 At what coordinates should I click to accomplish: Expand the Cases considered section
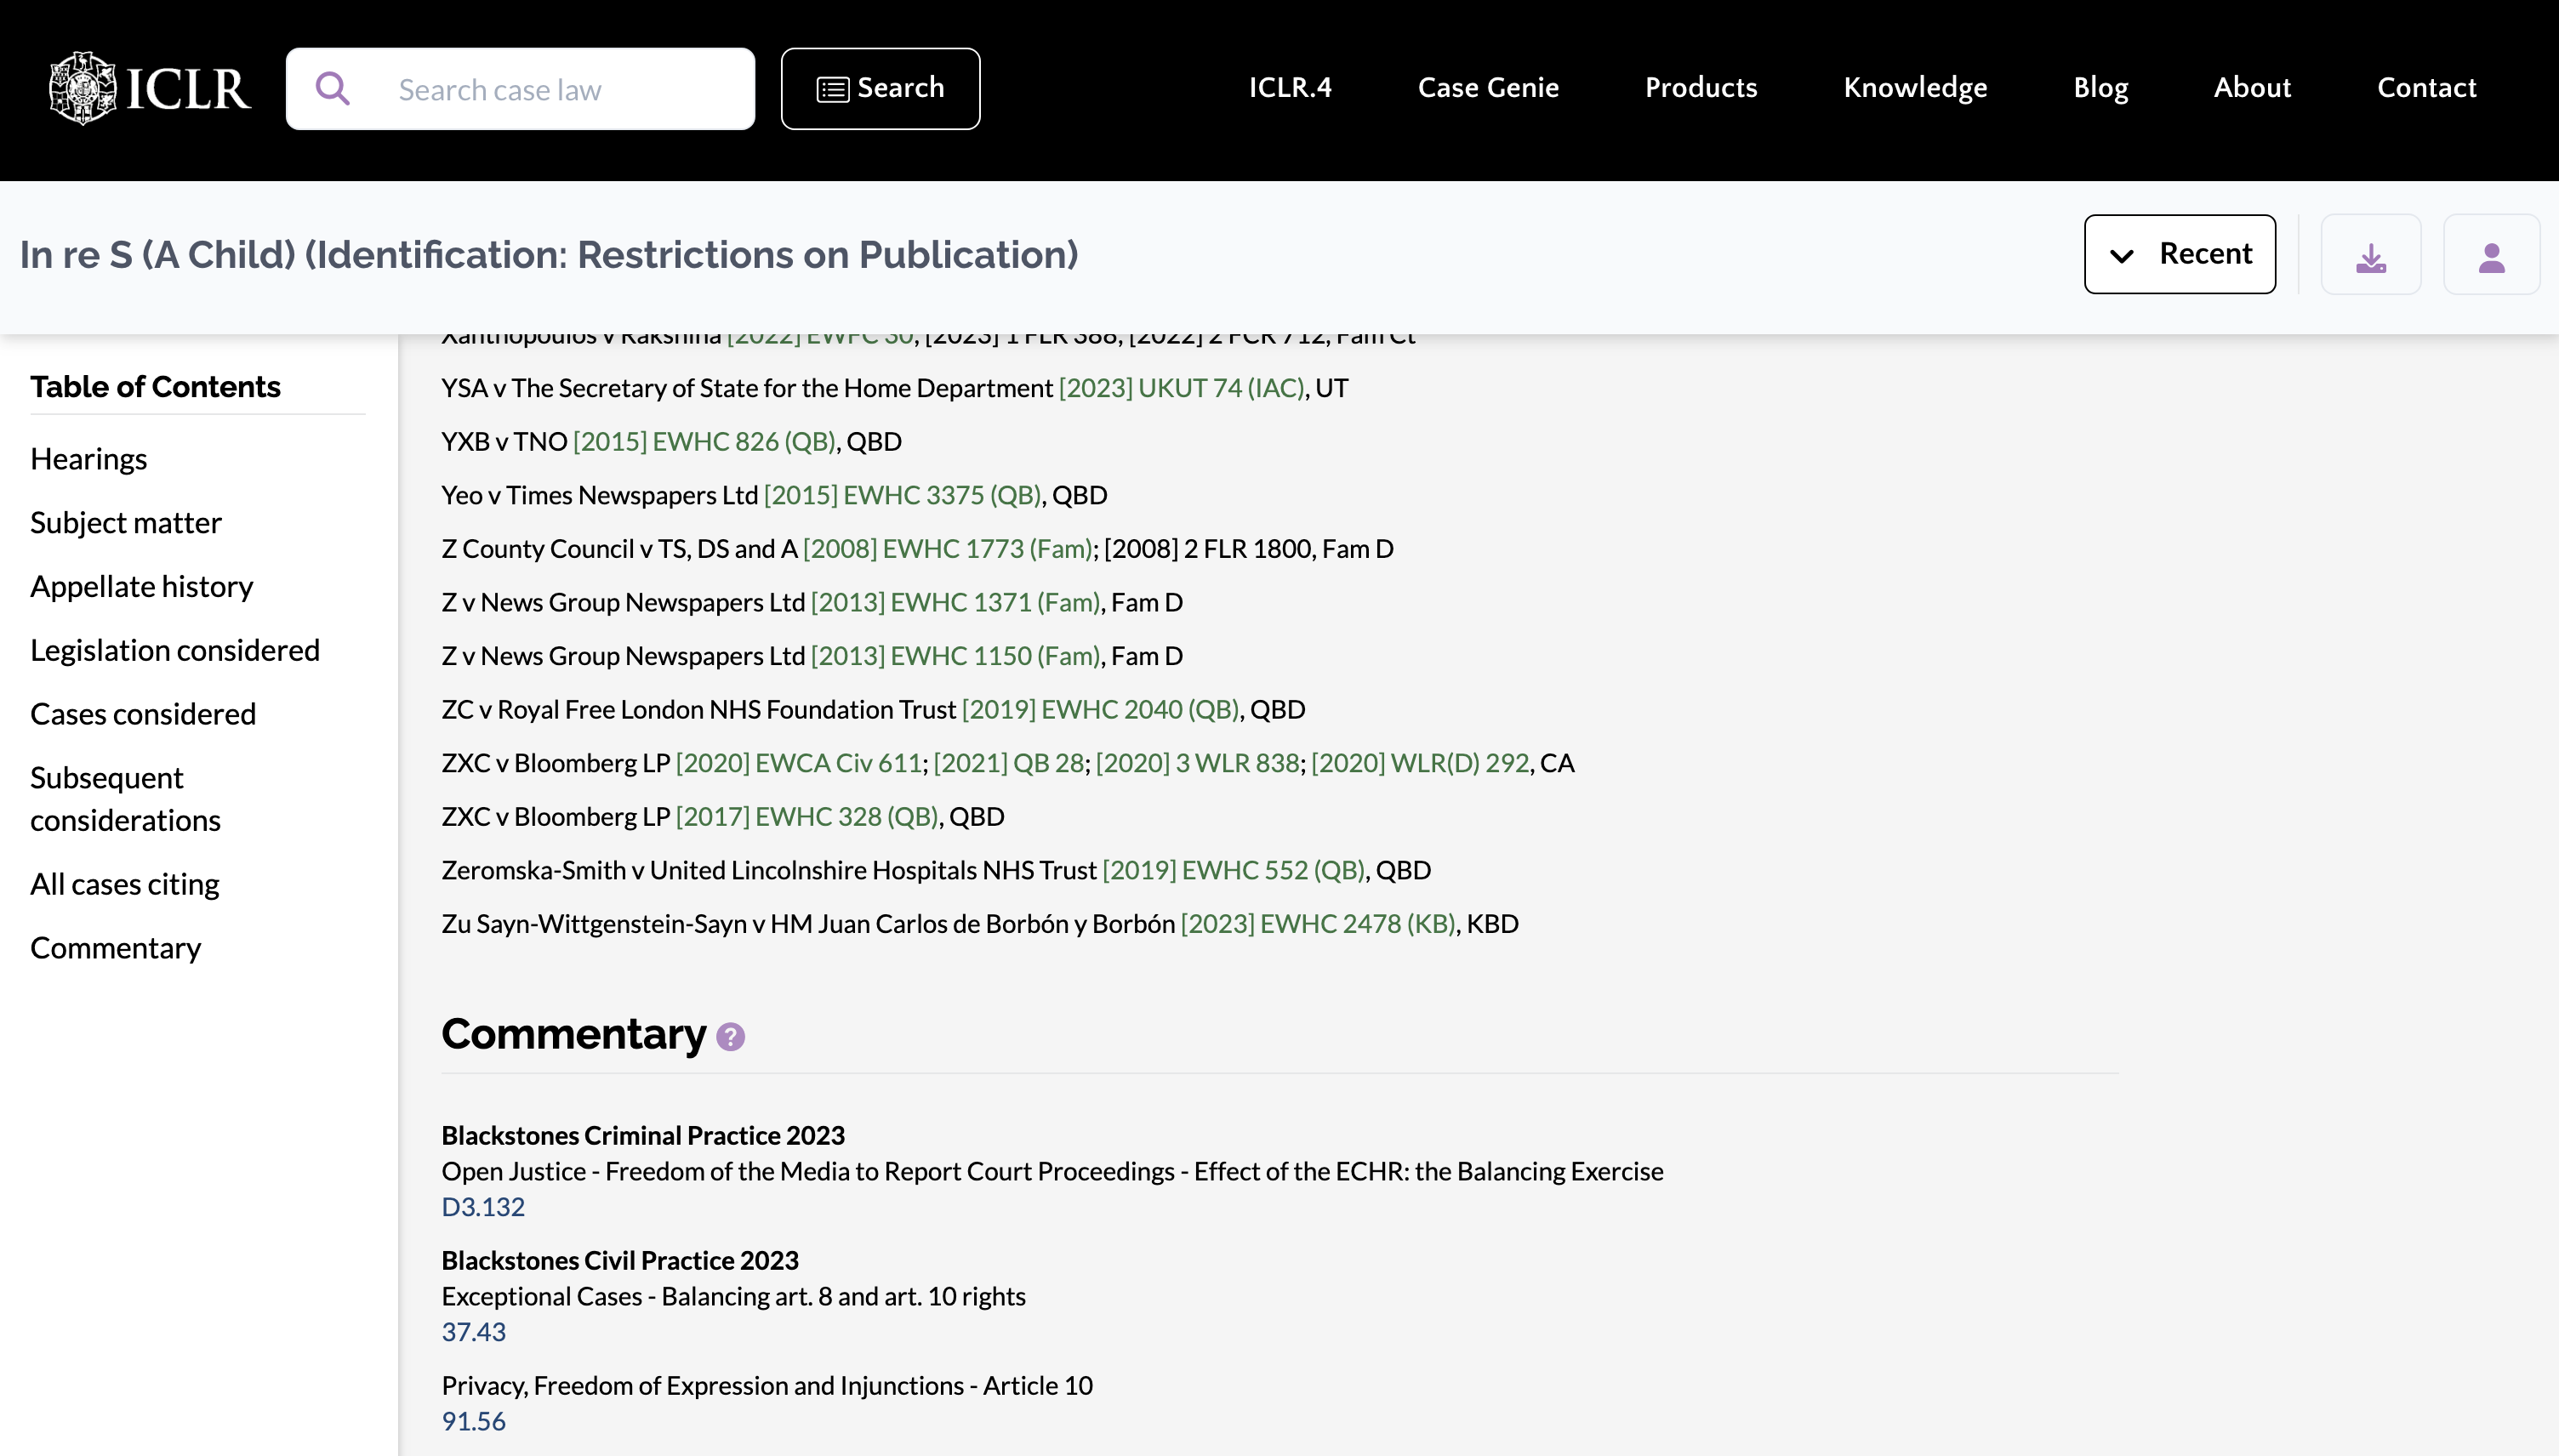(144, 713)
